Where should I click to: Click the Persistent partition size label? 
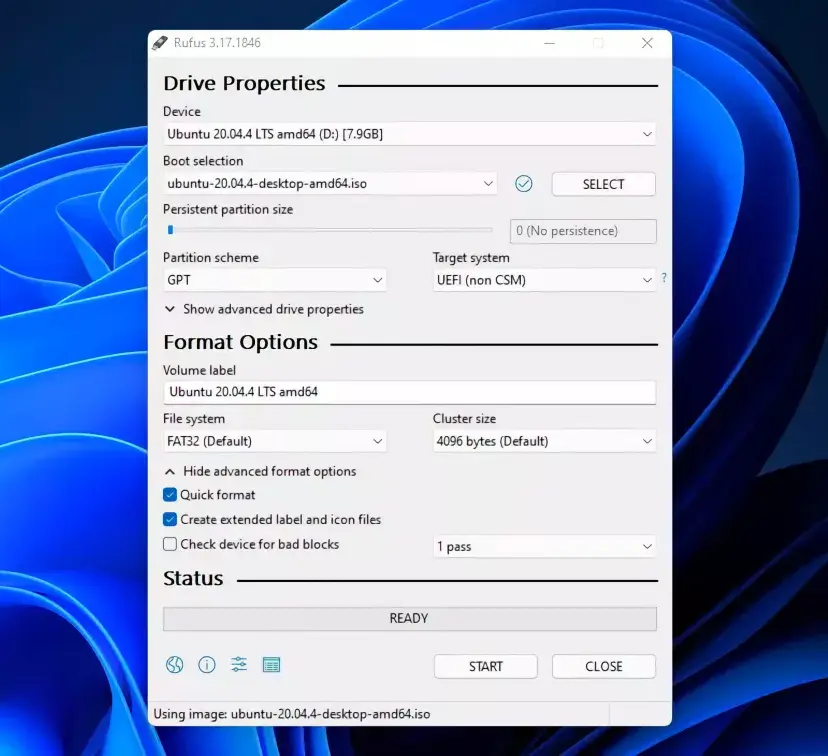click(x=228, y=210)
